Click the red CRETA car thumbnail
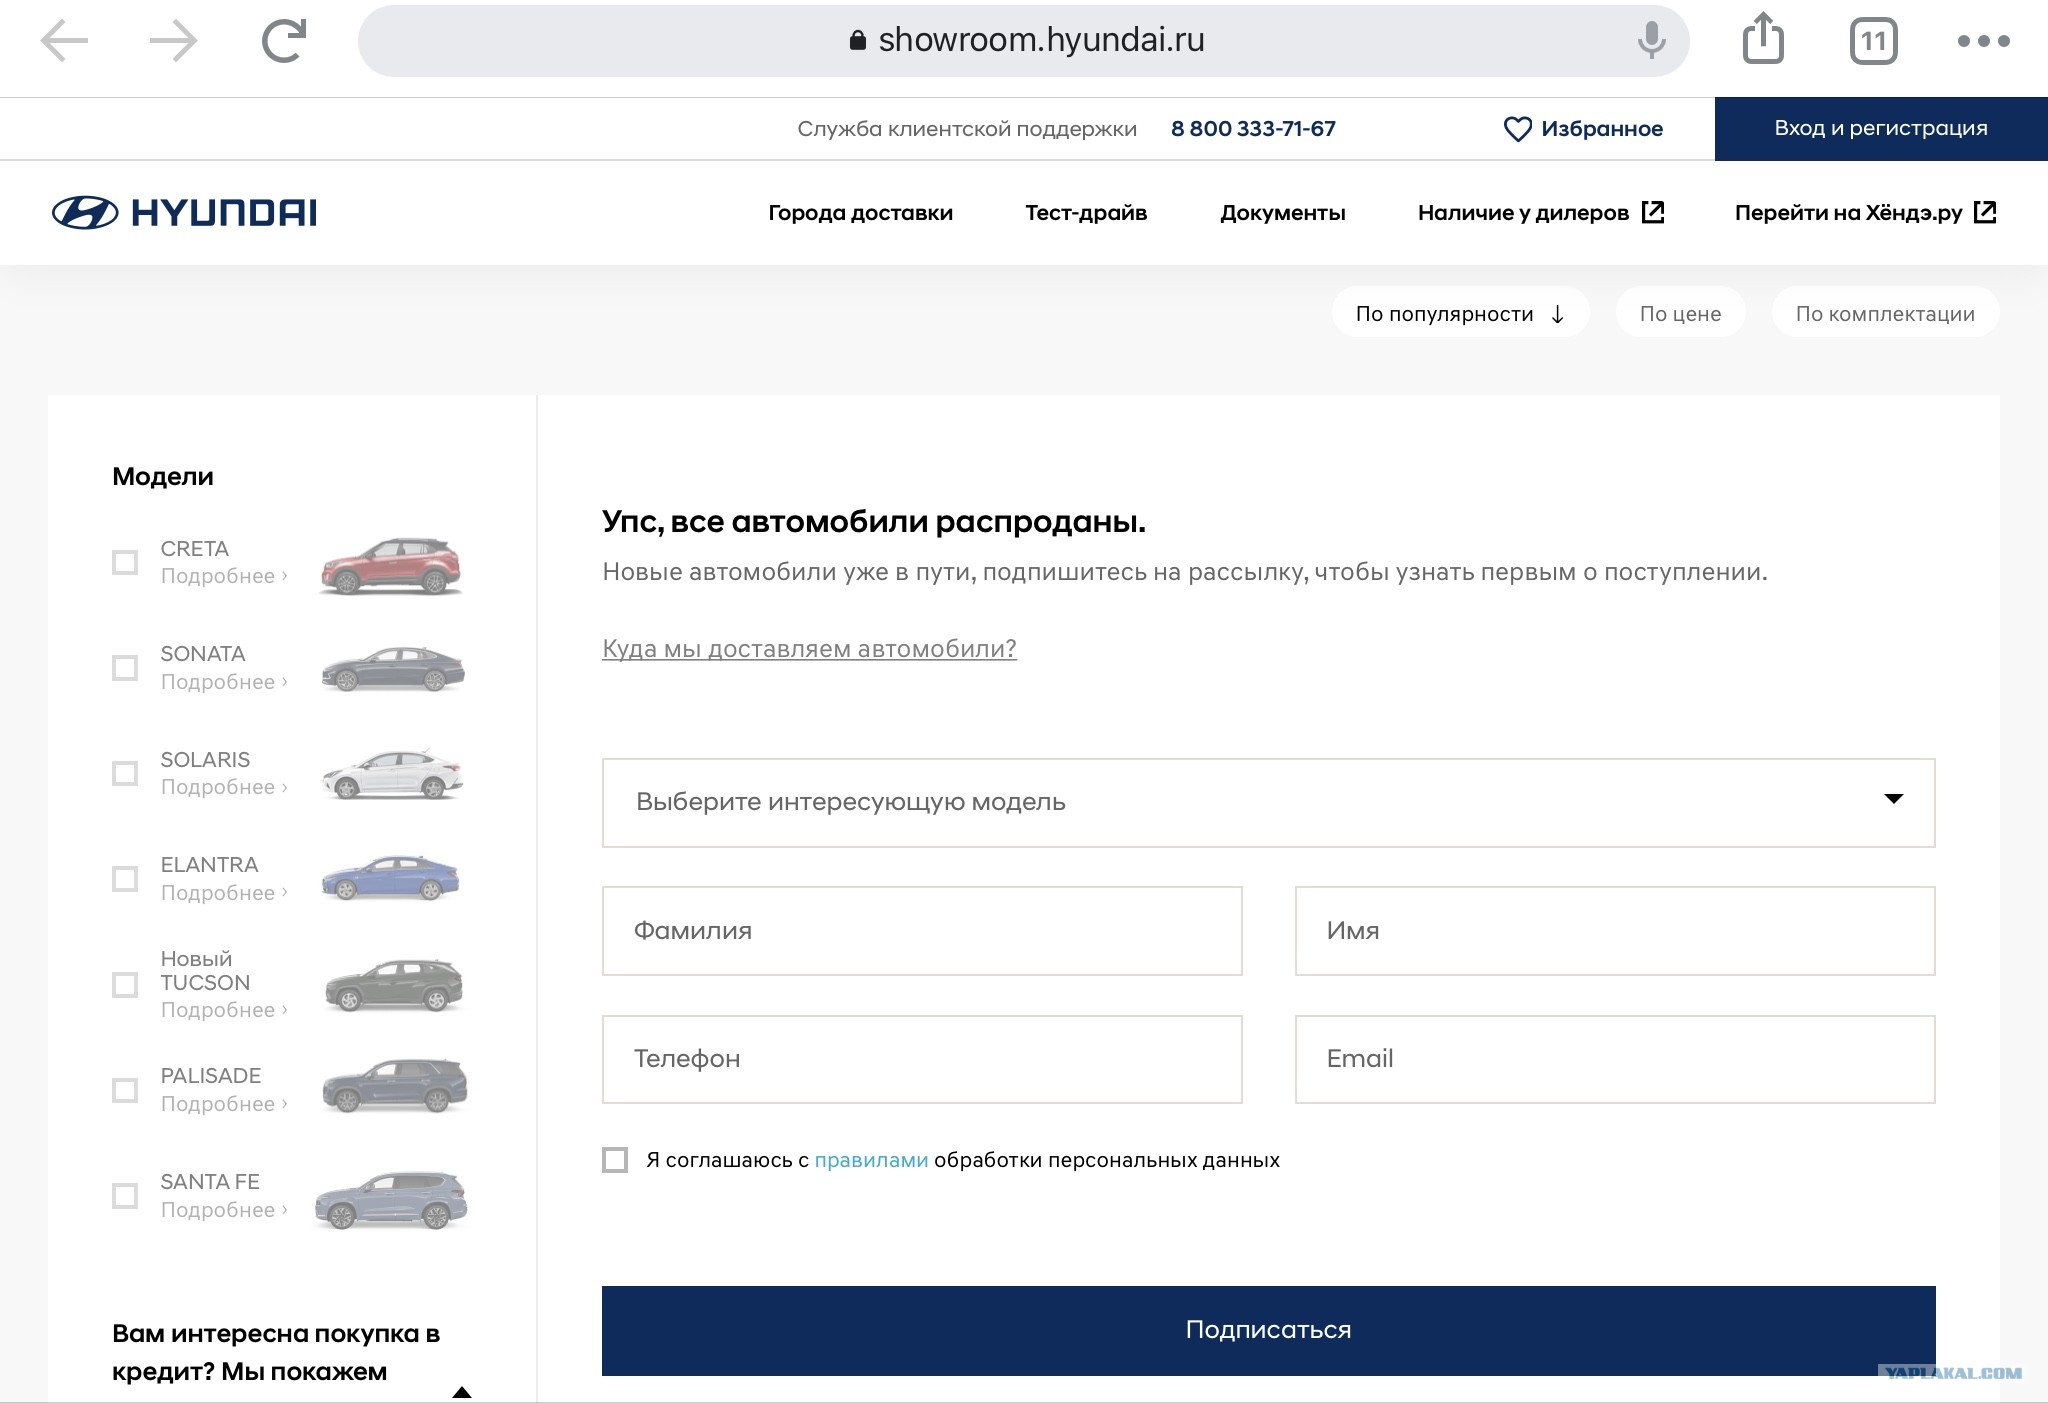This screenshot has width=2048, height=1403. pos(392,566)
